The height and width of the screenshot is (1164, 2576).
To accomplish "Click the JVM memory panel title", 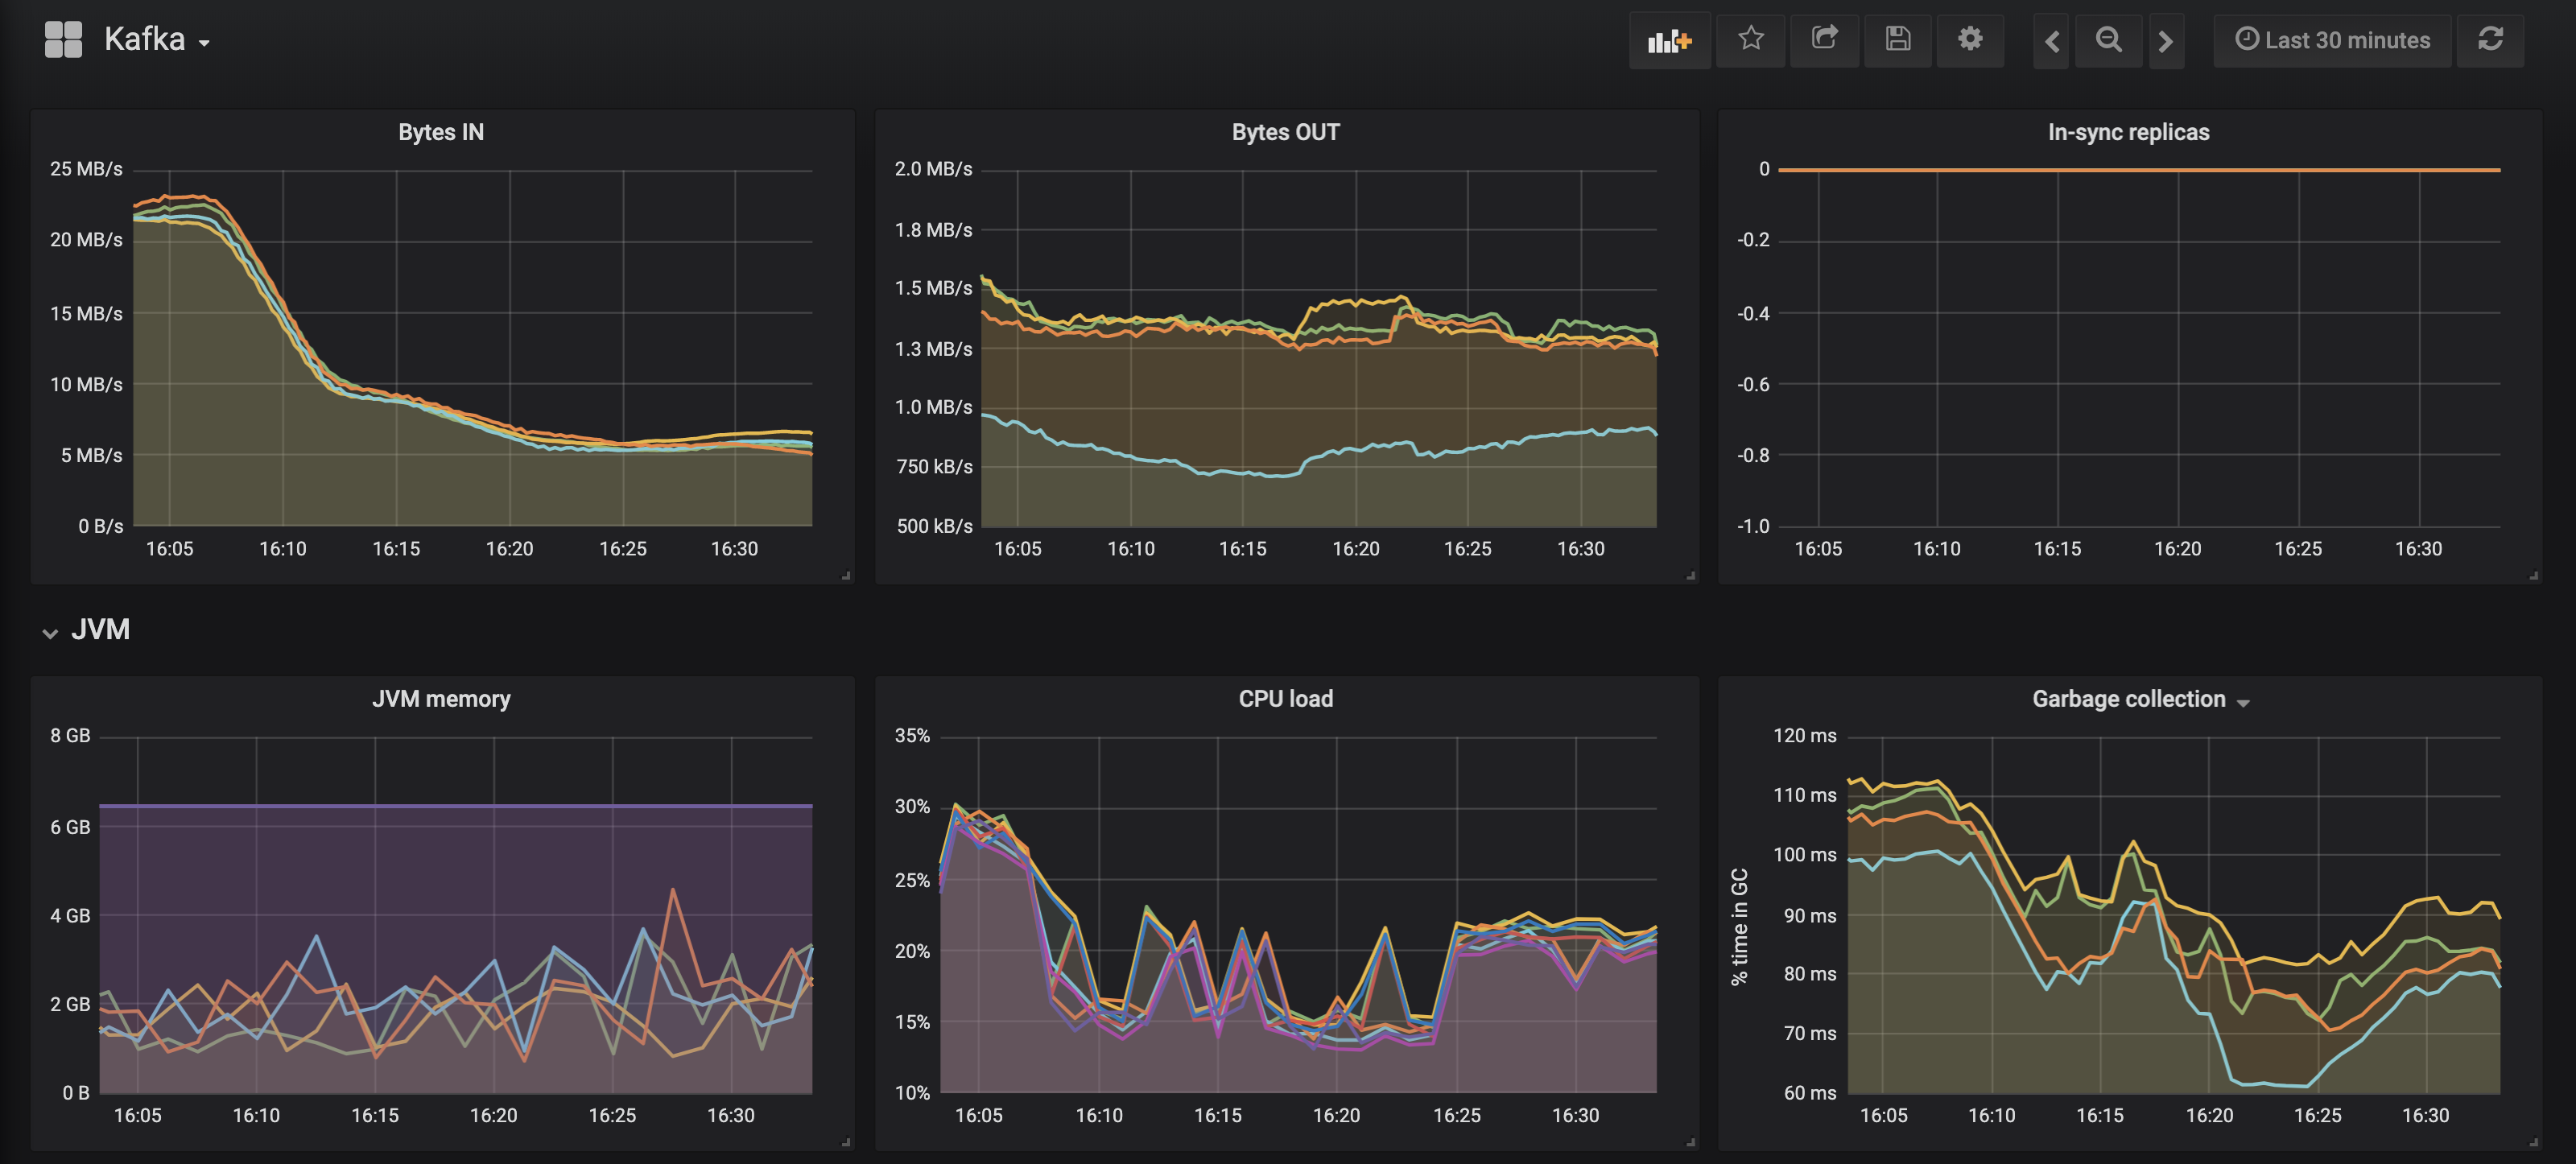I will point(440,699).
